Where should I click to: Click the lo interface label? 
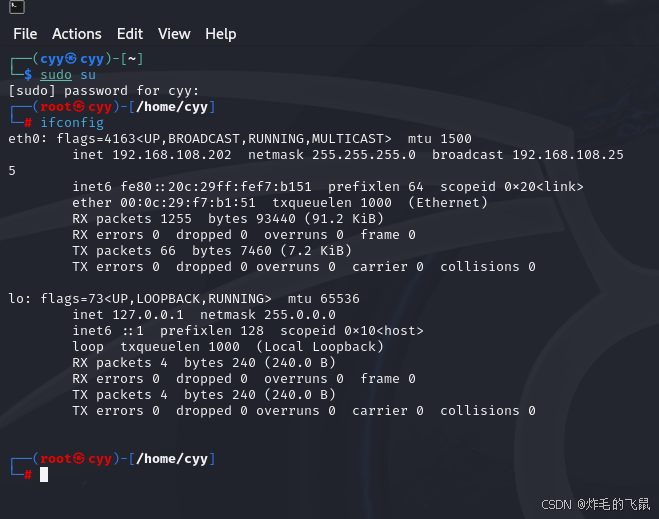tap(16, 298)
